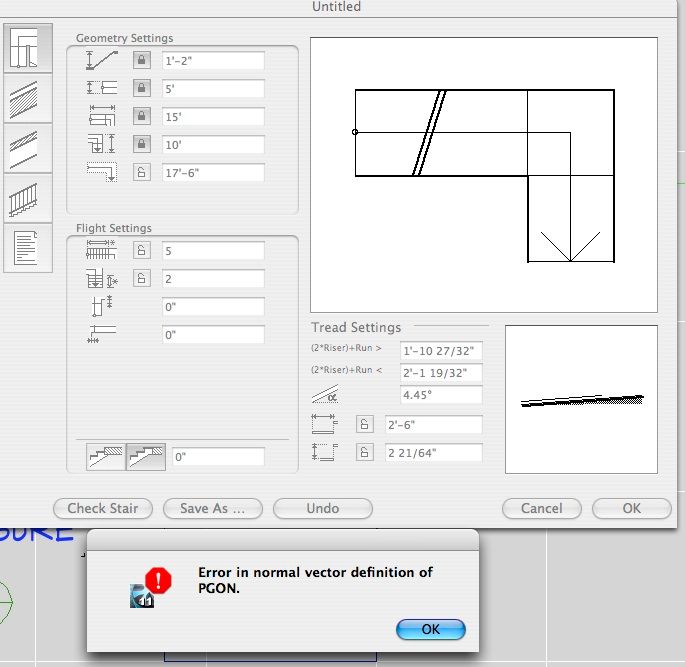Edit the 15' length field
Image resolution: width=685 pixels, height=667 pixels.
pos(213,116)
